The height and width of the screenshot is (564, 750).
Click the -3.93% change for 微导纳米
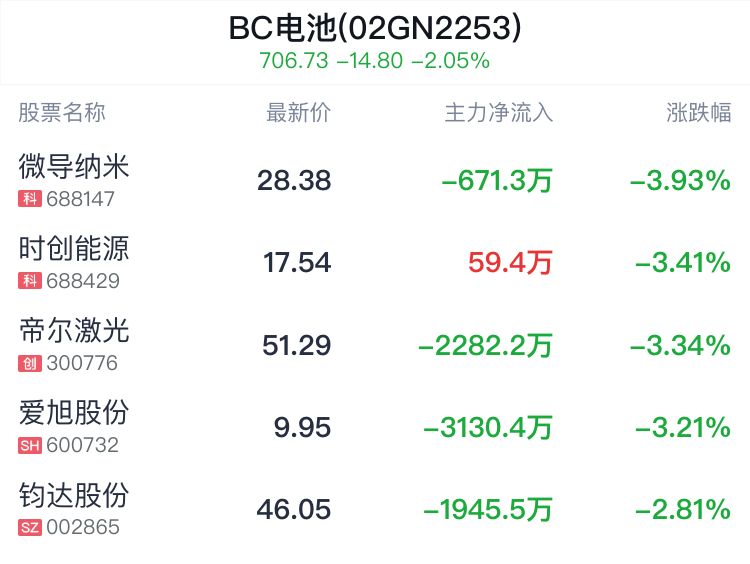click(680, 180)
